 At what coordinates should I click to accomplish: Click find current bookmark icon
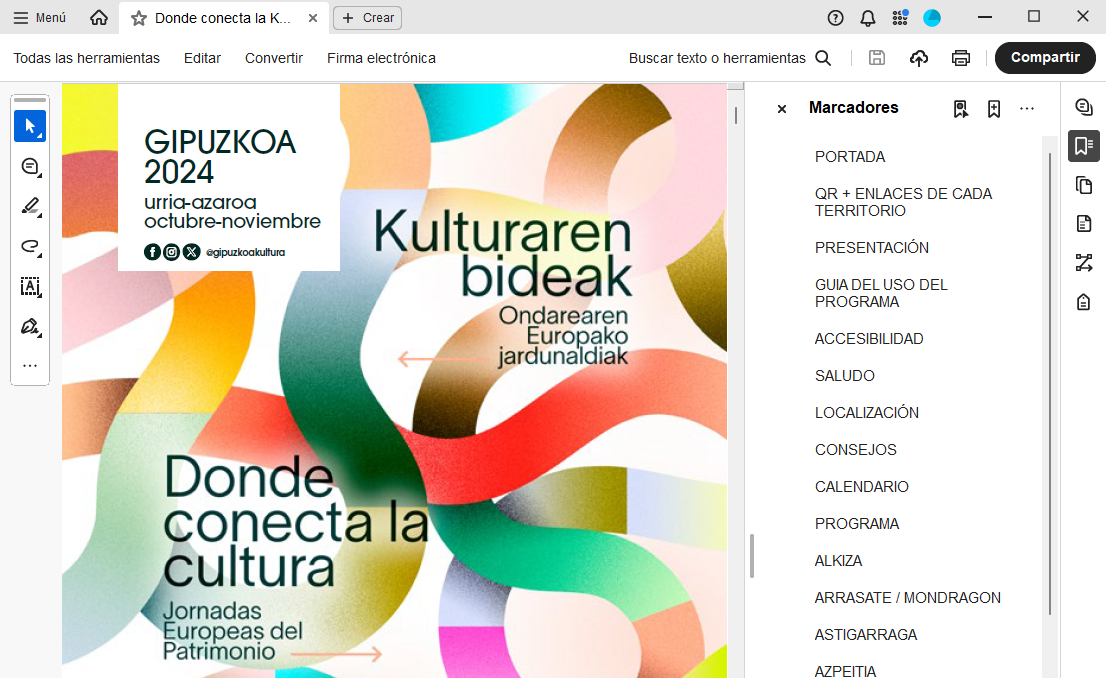[x=961, y=109]
